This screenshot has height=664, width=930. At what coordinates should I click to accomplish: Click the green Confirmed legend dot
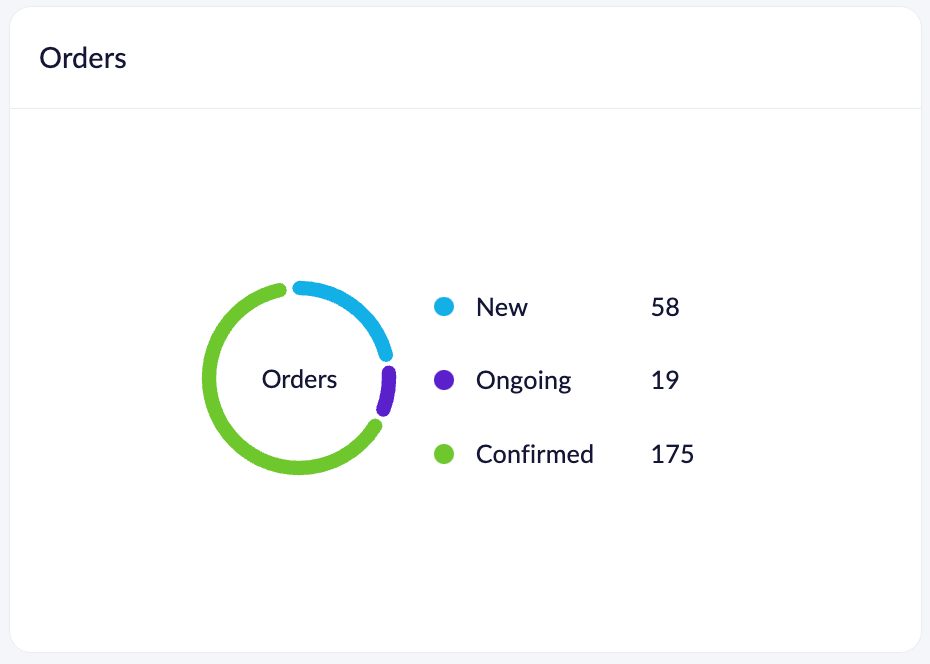(x=444, y=454)
